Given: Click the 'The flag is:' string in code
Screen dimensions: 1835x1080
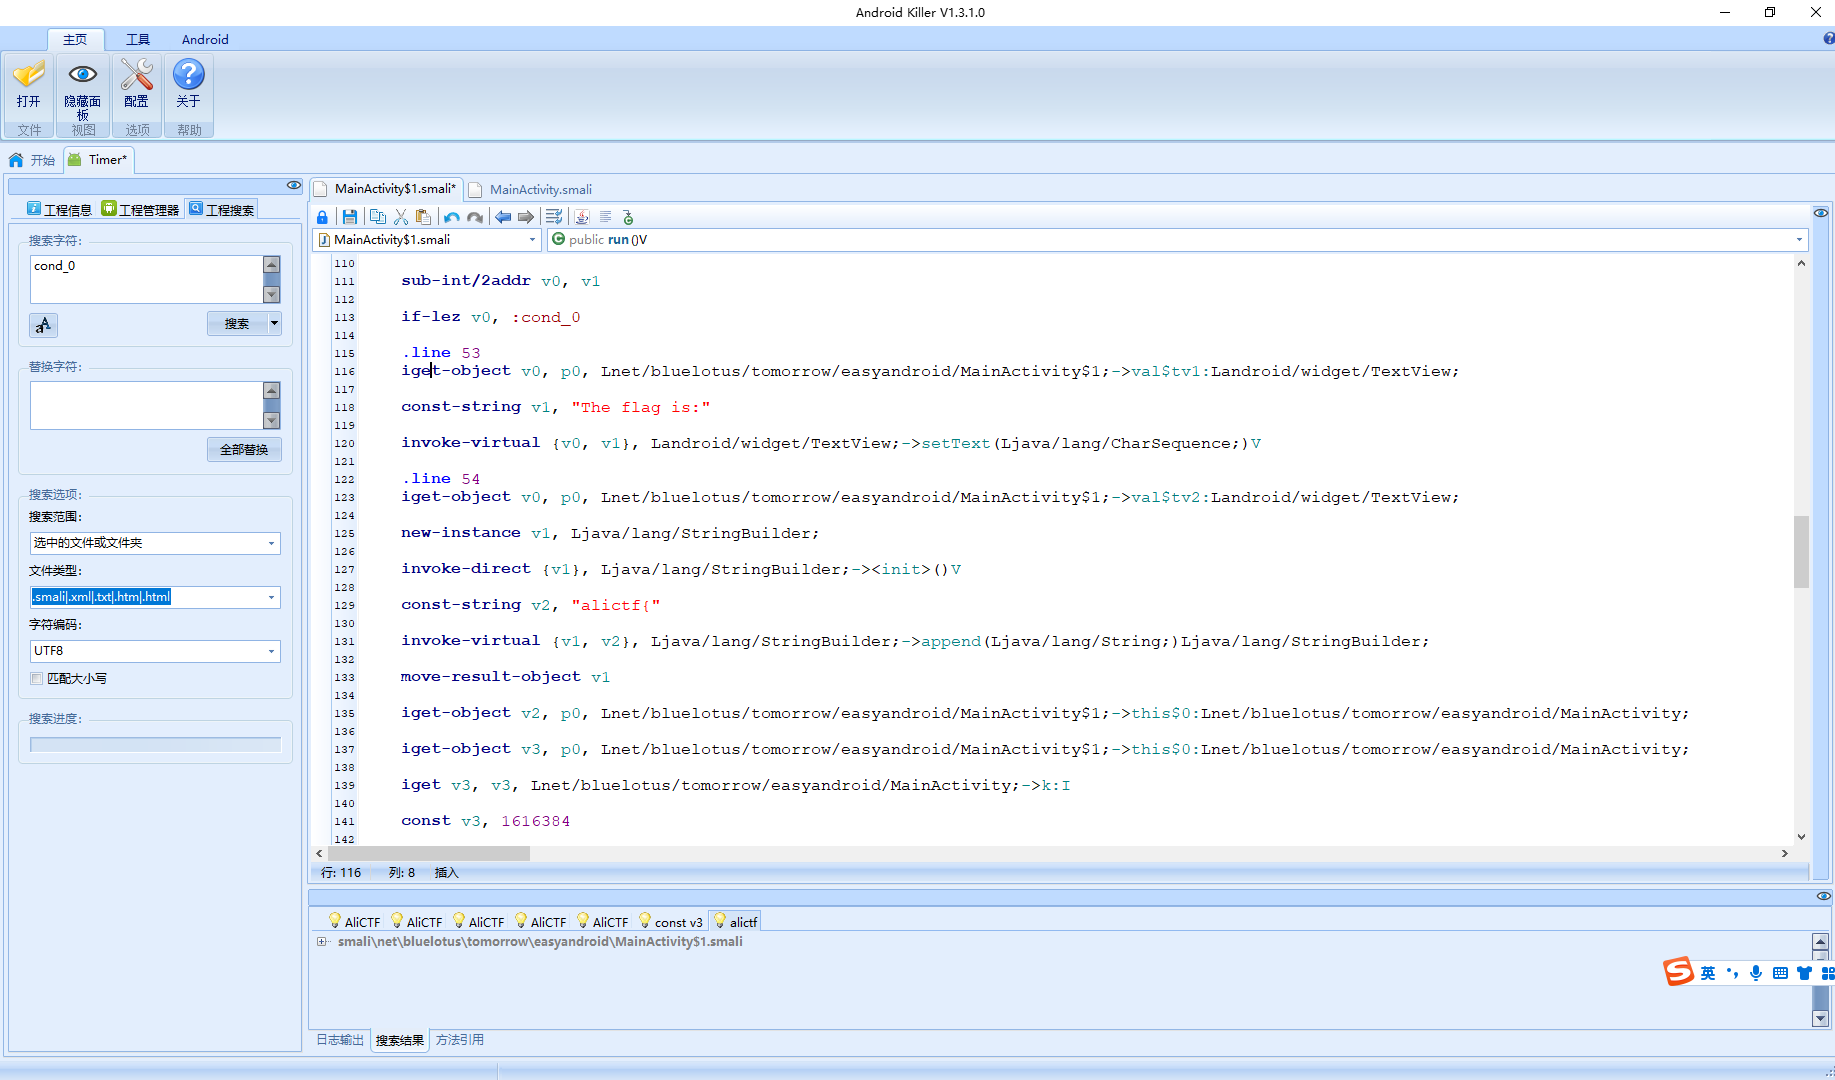Looking at the screenshot, I should [640, 407].
